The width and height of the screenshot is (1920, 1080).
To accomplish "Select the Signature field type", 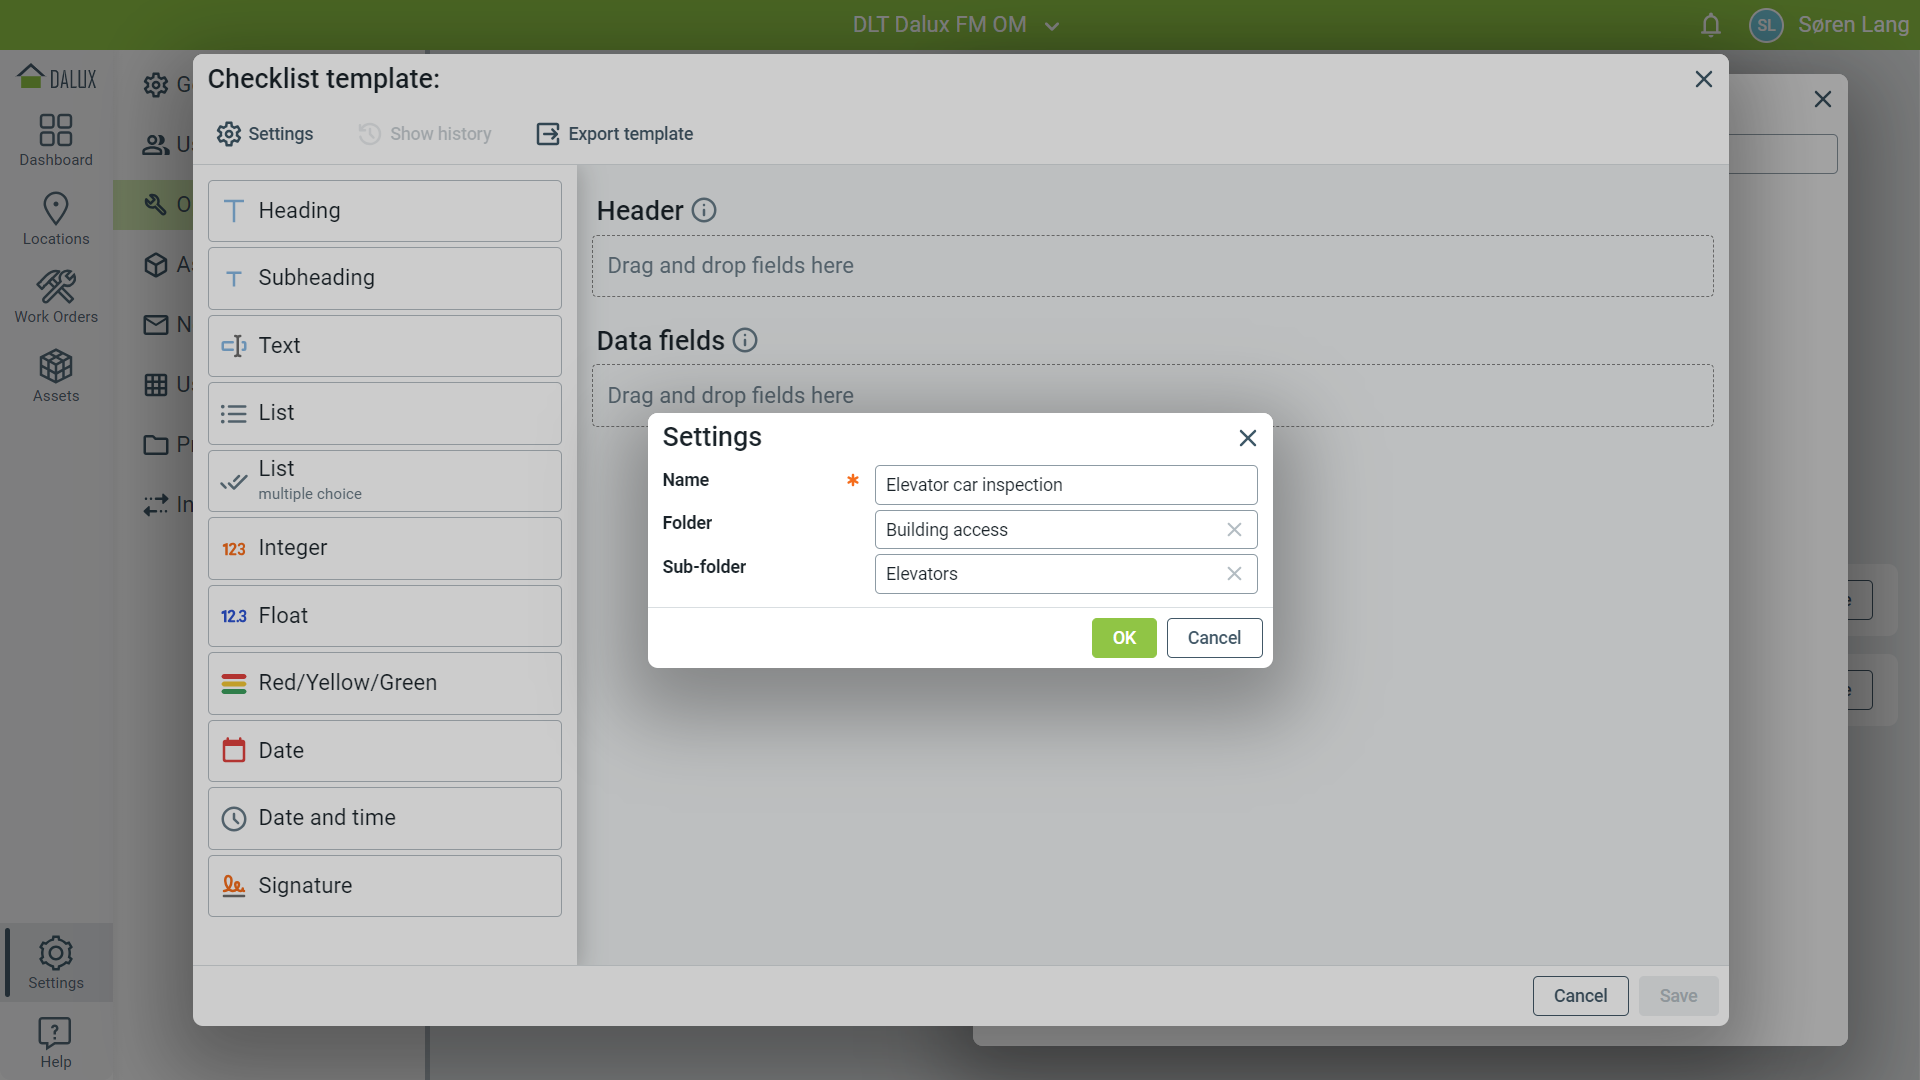I will tap(385, 886).
